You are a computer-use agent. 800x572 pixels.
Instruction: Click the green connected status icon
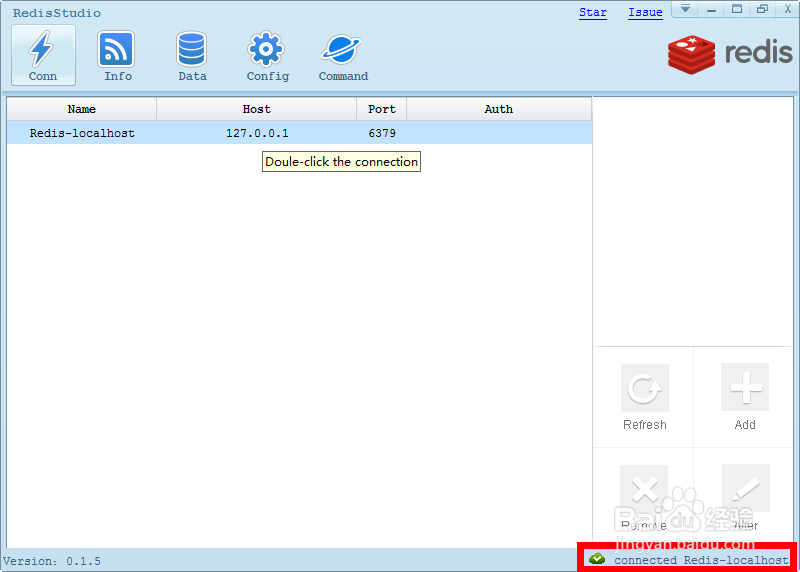click(x=596, y=559)
